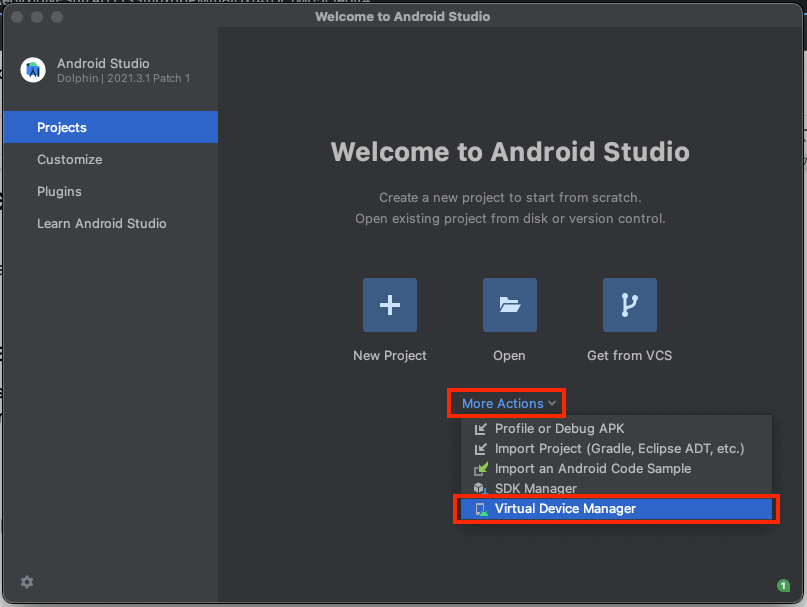Click the New Project label text

coord(389,355)
